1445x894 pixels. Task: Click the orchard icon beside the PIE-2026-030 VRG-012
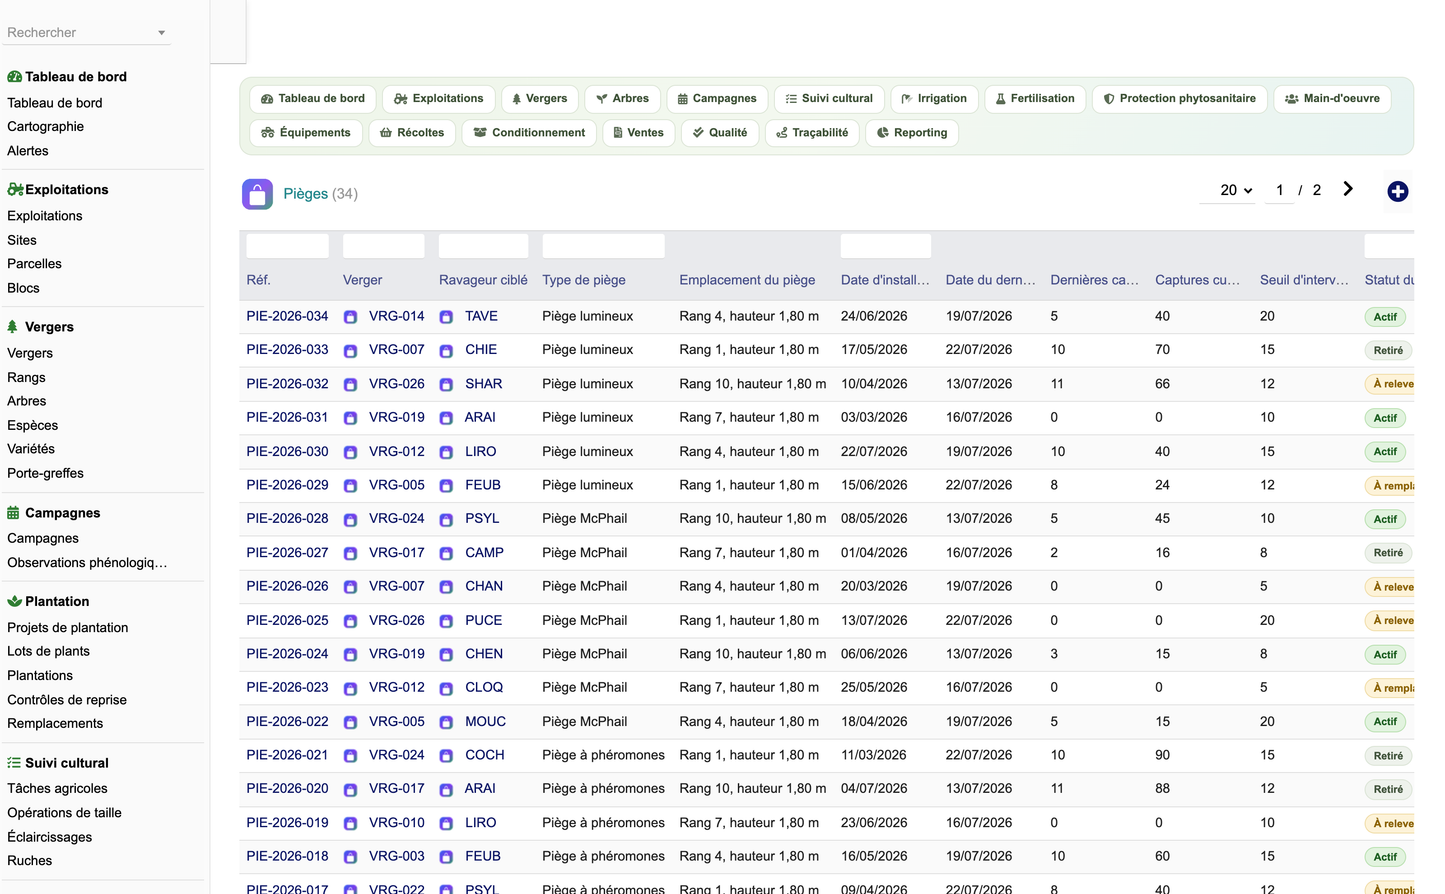(x=350, y=452)
